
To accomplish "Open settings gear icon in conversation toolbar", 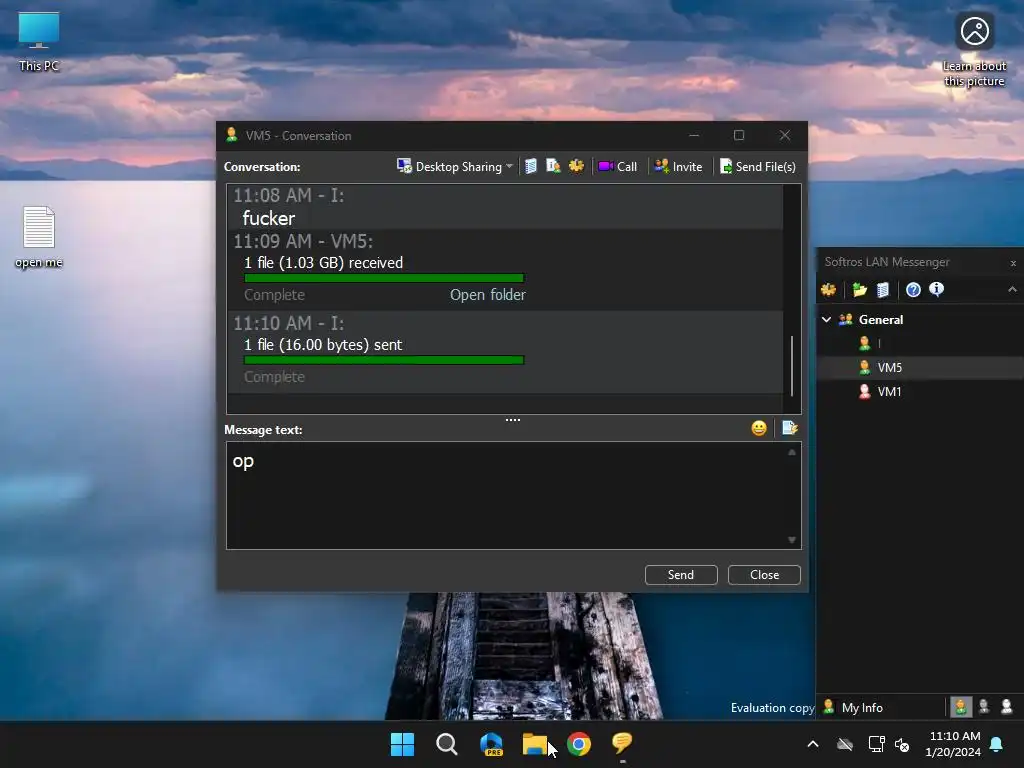I will pyautogui.click(x=576, y=166).
